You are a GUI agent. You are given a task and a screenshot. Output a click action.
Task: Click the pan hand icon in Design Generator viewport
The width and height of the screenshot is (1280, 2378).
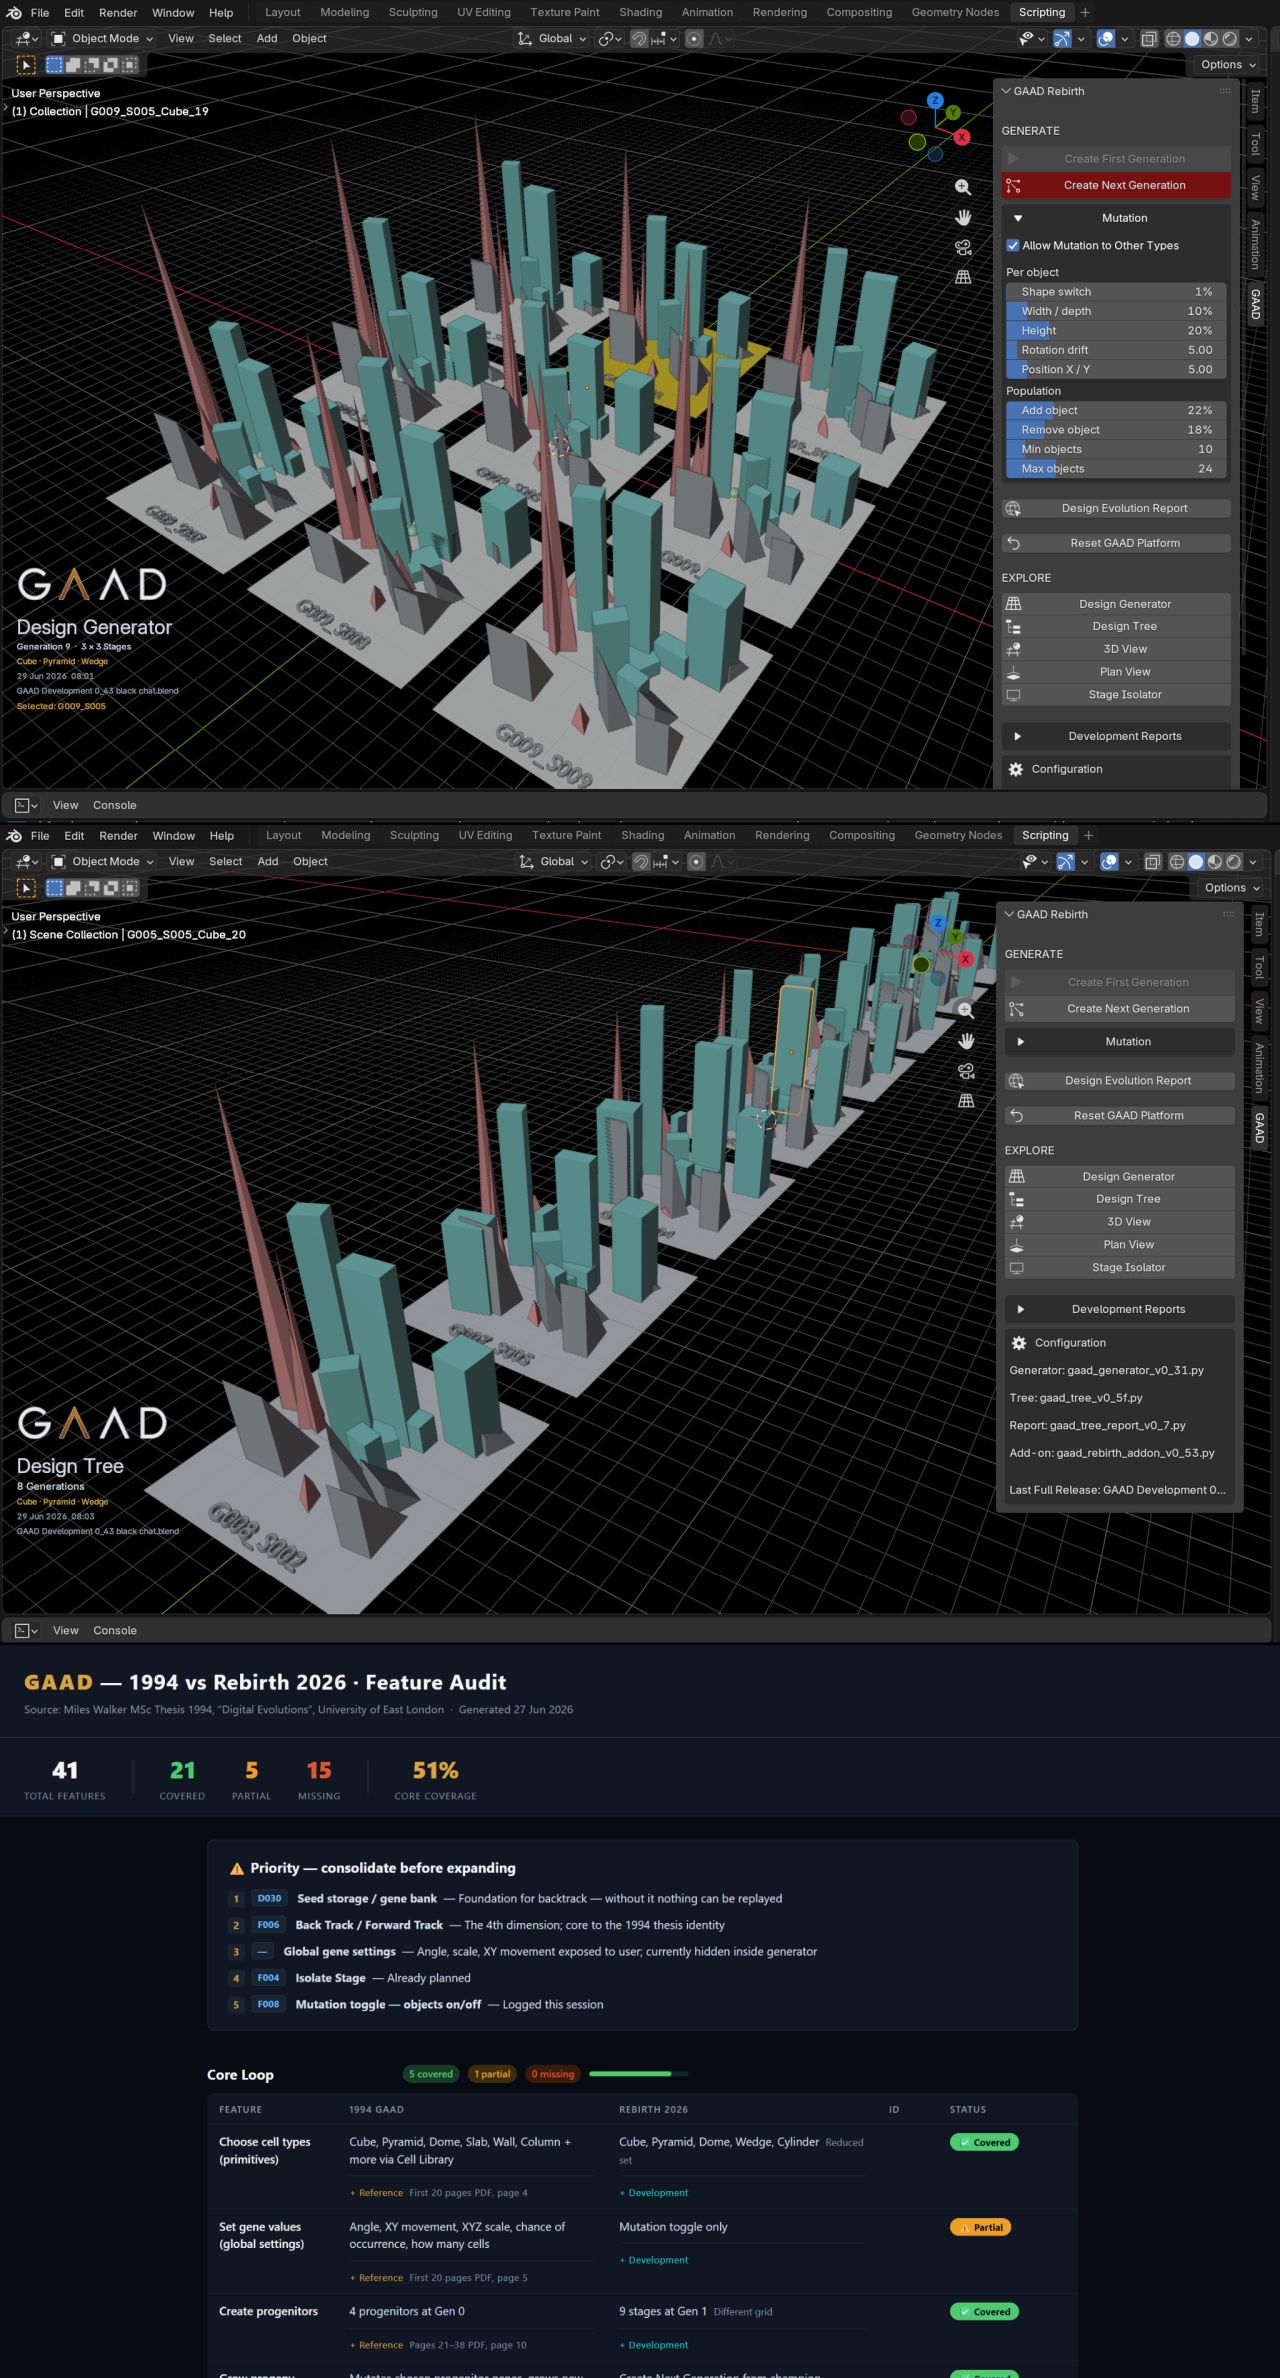pos(963,217)
